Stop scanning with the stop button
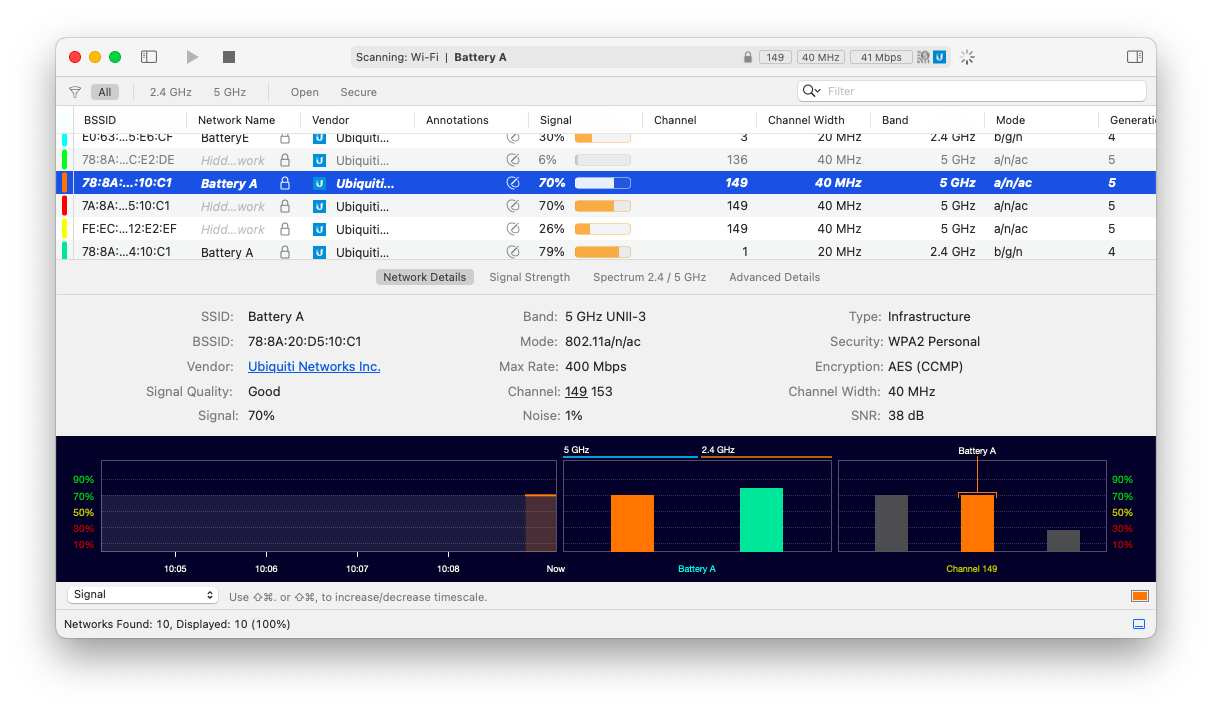The height and width of the screenshot is (712, 1212). click(229, 57)
